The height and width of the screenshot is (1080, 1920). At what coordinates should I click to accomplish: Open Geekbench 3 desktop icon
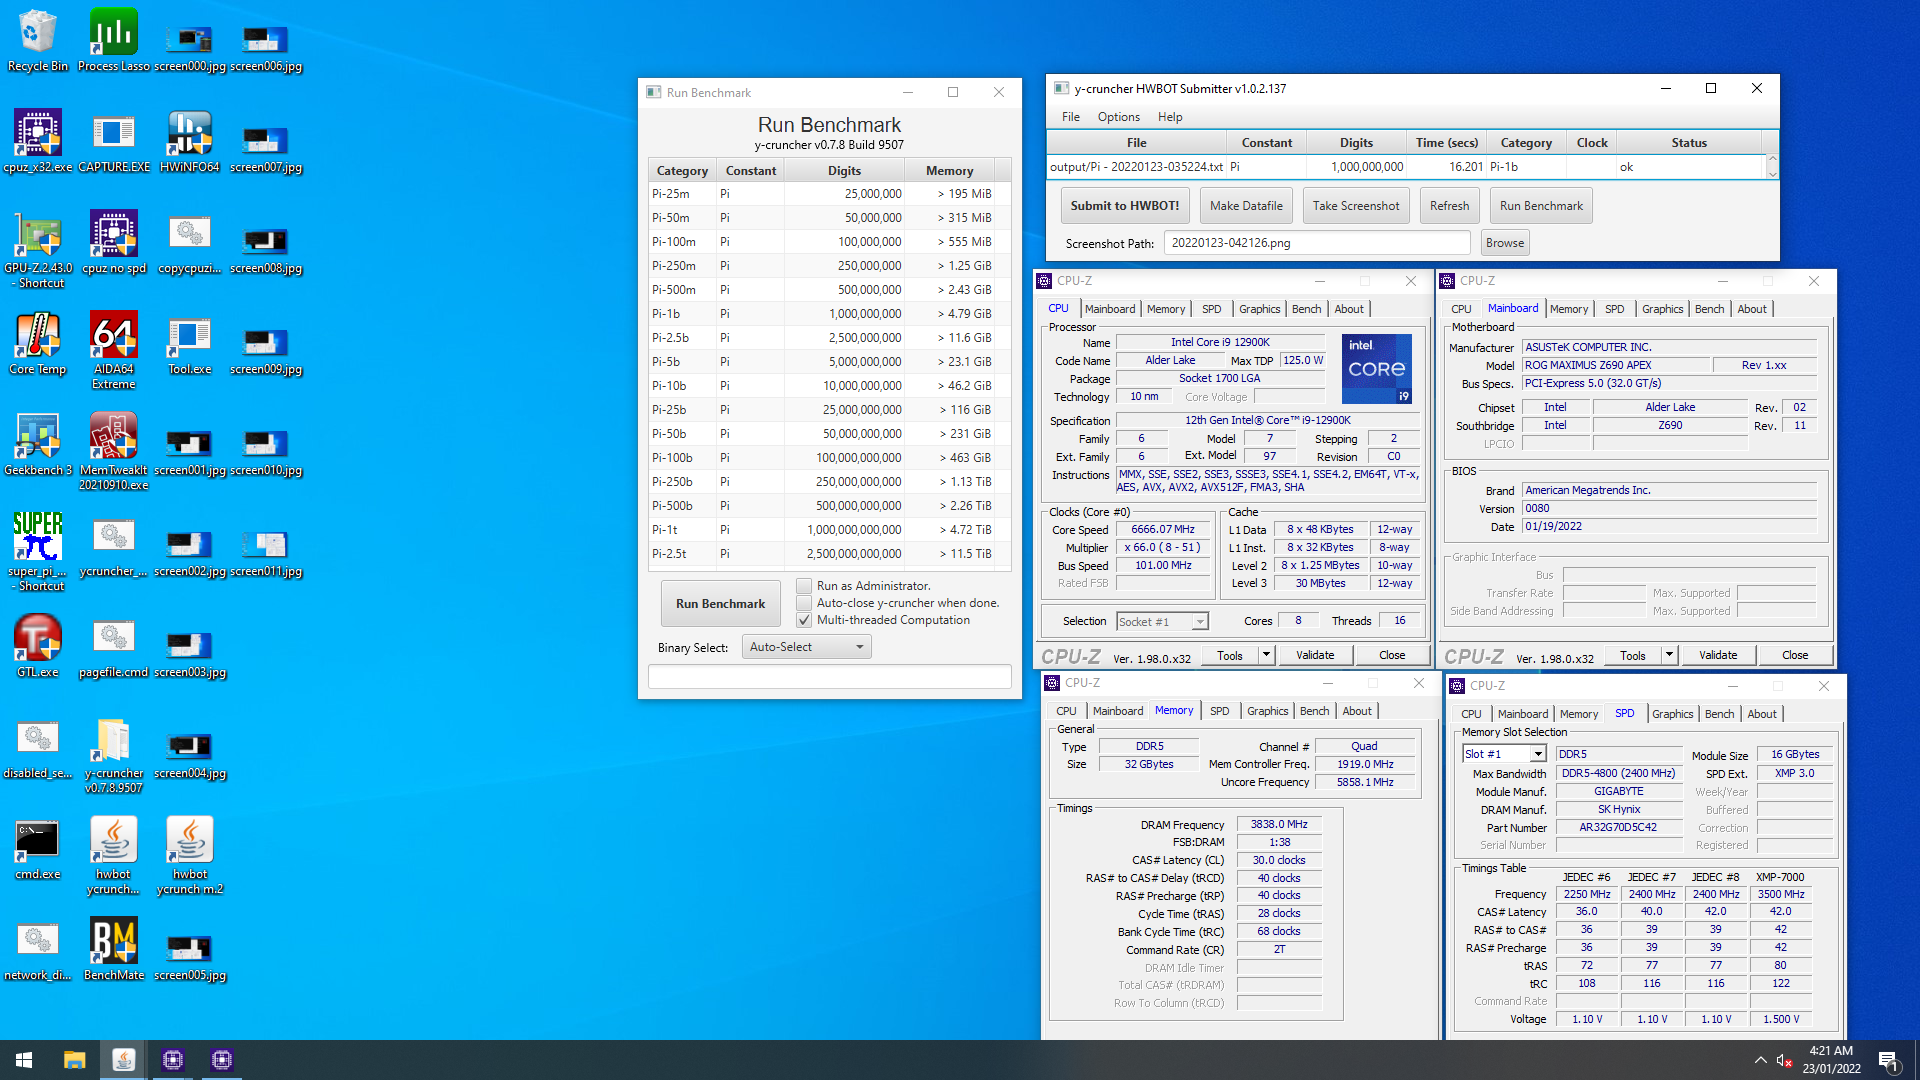tap(38, 444)
